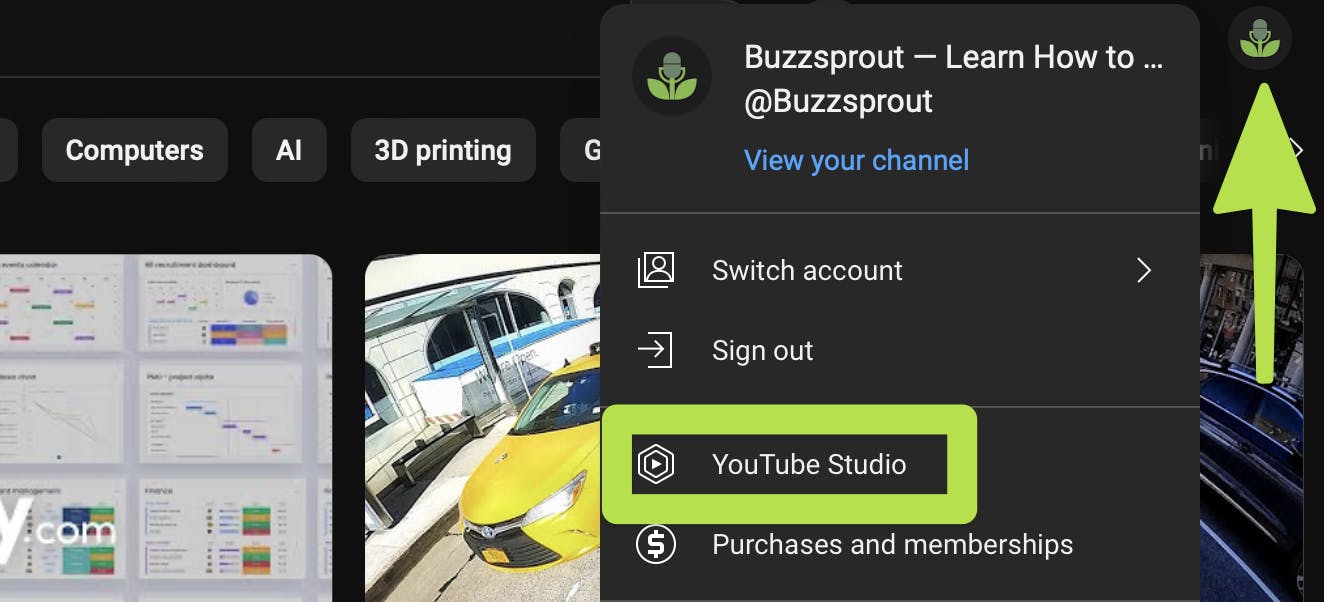Screen dimensions: 1324x602
Task: Click the YouTube Studio hexagon icon
Action: 656,464
